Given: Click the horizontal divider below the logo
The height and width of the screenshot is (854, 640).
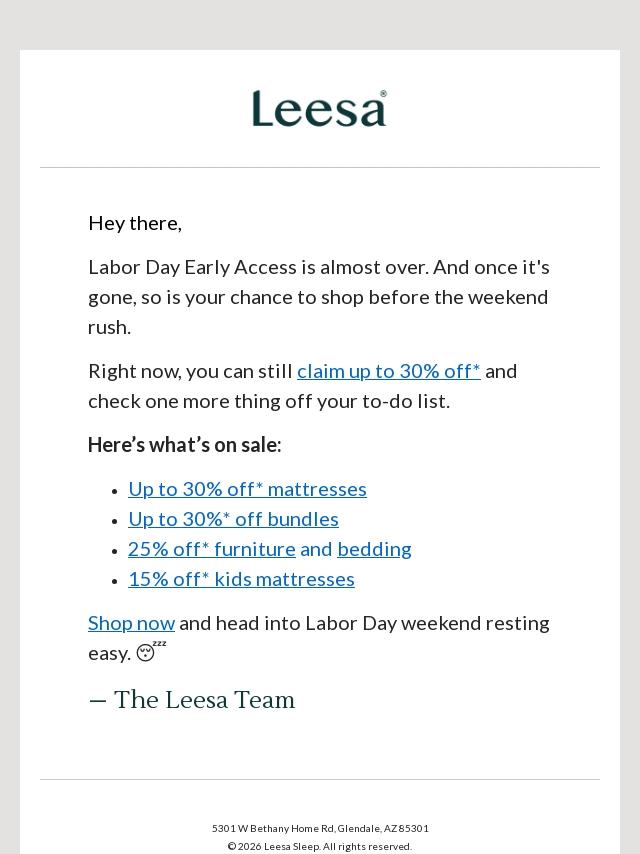Looking at the screenshot, I should coord(320,168).
